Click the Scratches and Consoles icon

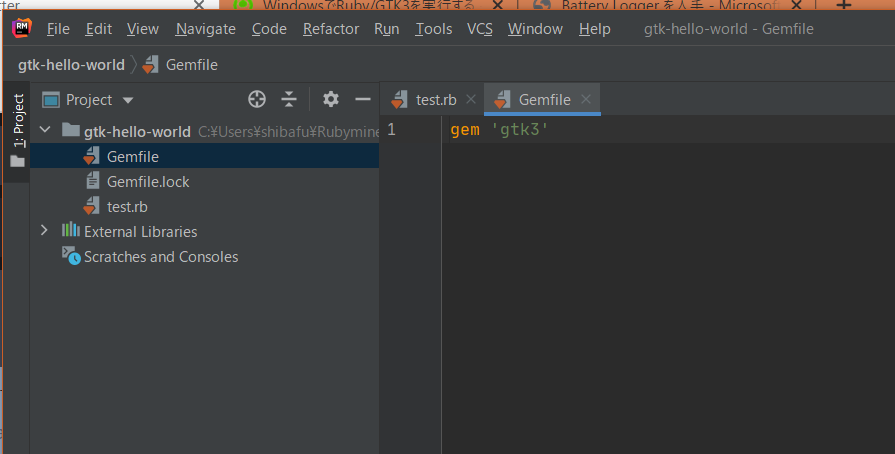[x=71, y=256]
